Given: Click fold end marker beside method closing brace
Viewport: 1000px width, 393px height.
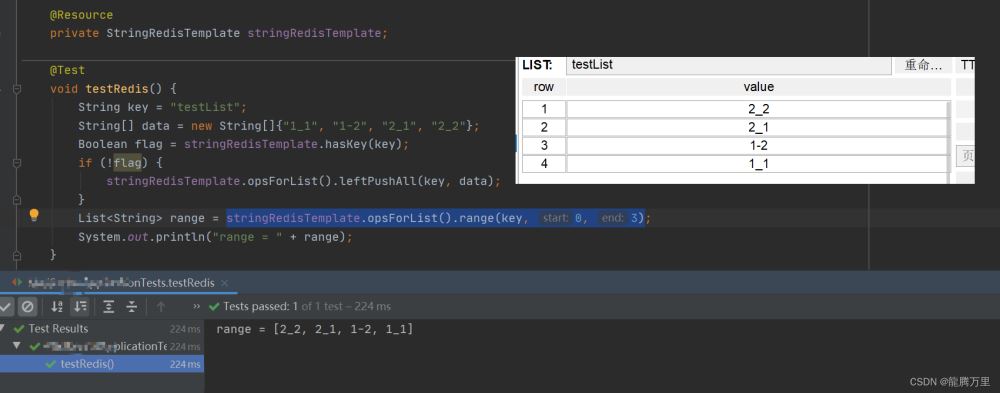Looking at the screenshot, I should coord(17,255).
